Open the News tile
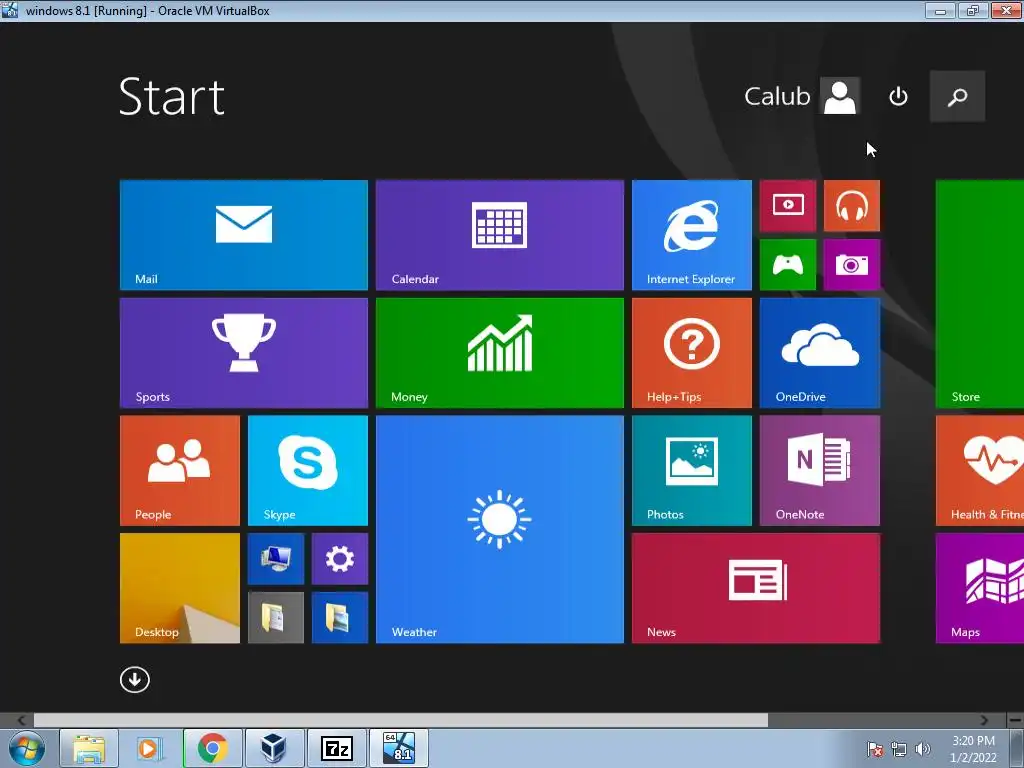This screenshot has width=1024, height=768. tap(756, 588)
